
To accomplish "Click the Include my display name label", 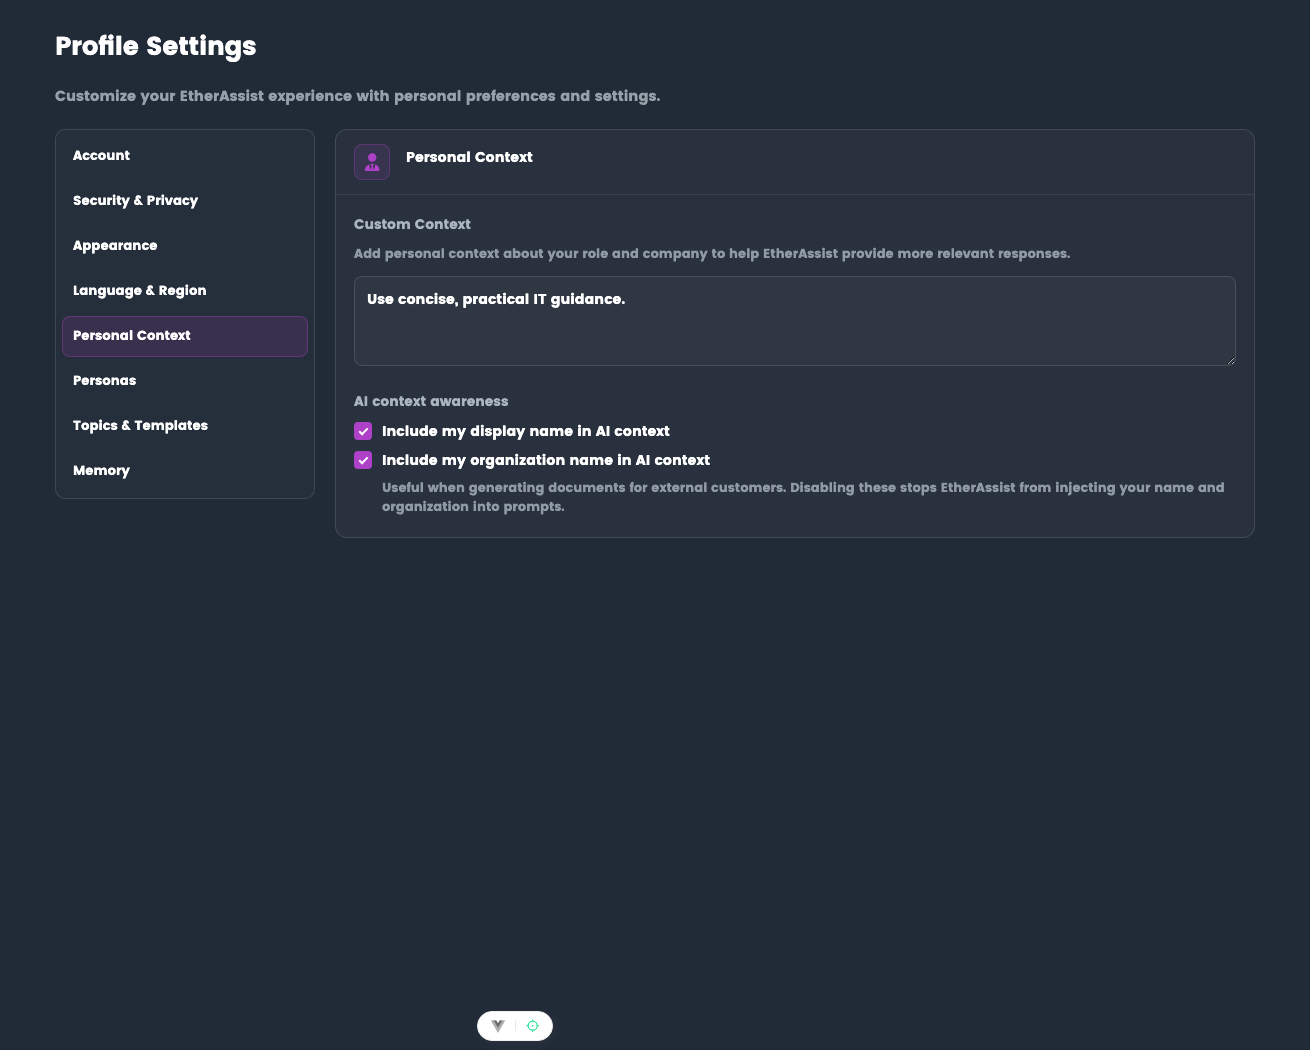I will [x=526, y=432].
